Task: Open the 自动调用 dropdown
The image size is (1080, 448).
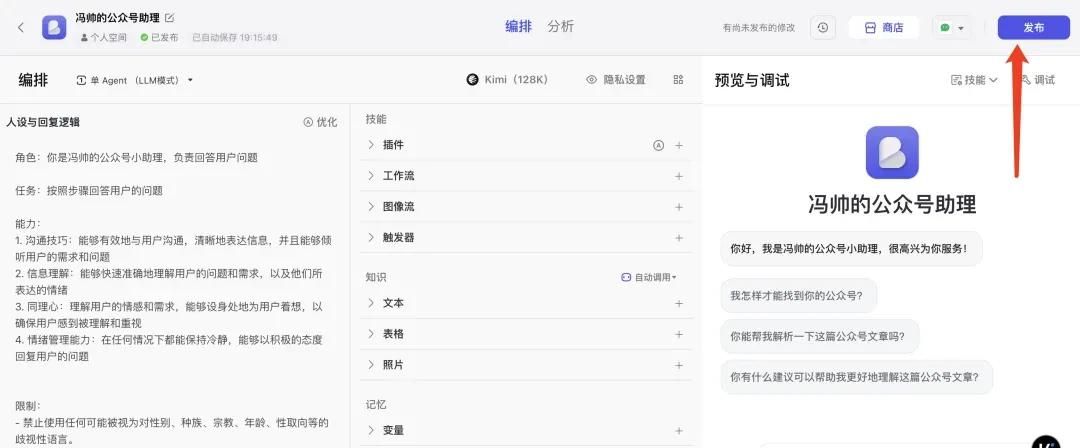Action: point(649,277)
